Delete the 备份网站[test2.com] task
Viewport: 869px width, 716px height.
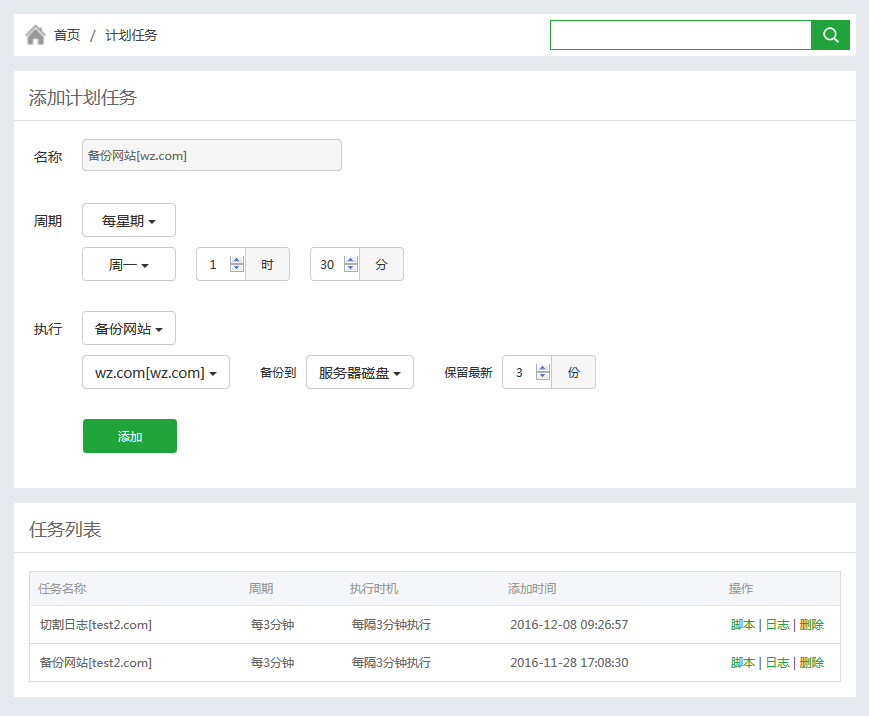(811, 663)
